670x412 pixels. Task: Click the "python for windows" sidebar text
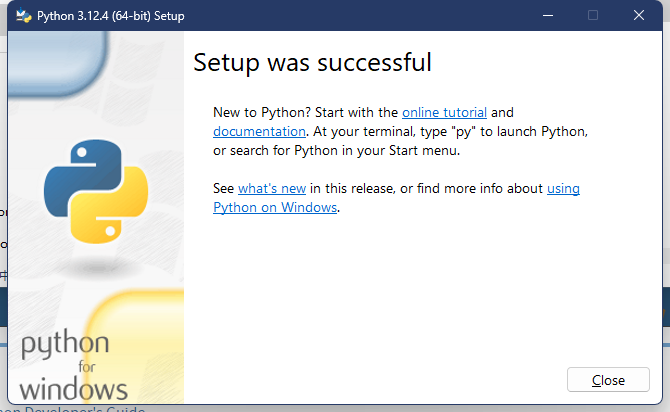(75, 365)
